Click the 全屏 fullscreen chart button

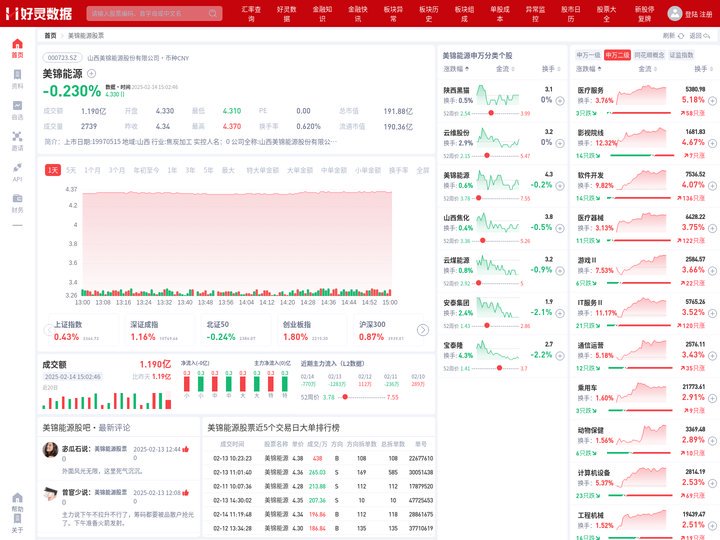tap(422, 170)
